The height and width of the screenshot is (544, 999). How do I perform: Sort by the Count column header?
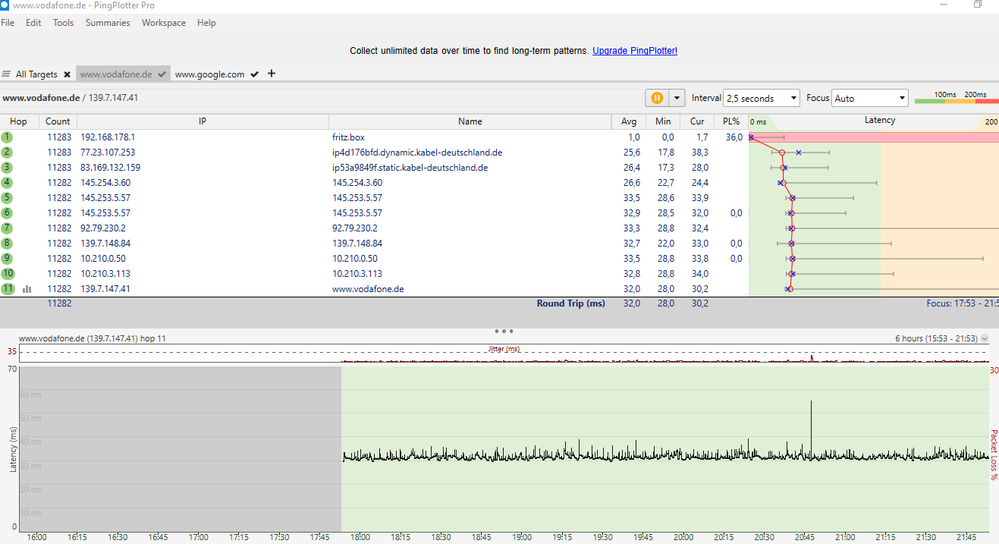(57, 121)
